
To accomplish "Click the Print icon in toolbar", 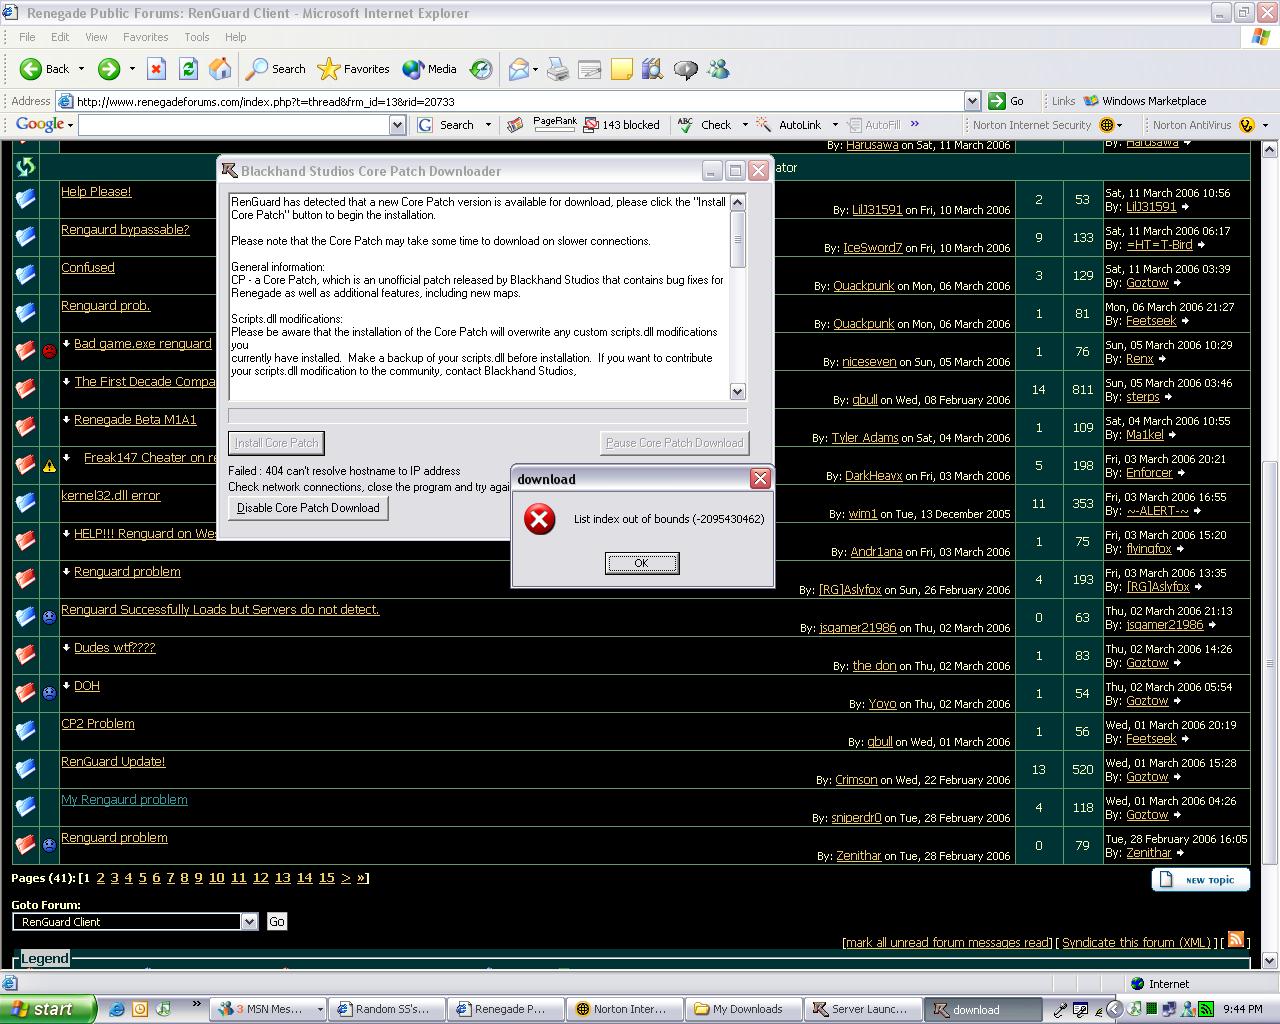I will (x=558, y=69).
